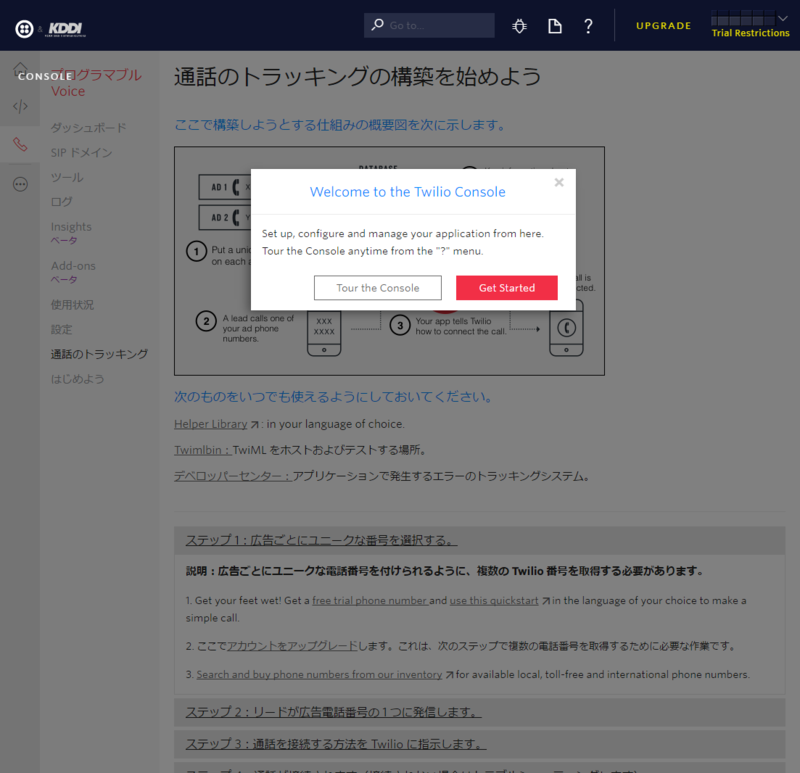The height and width of the screenshot is (773, 800).
Task: Open free trial phone number link
Action: [x=369, y=601]
